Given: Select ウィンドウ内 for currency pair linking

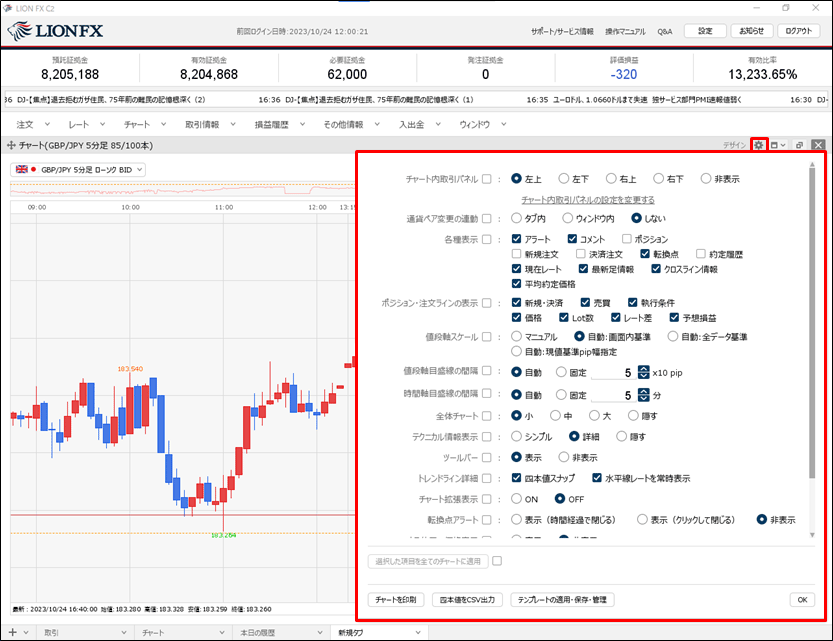Looking at the screenshot, I should pos(567,218).
